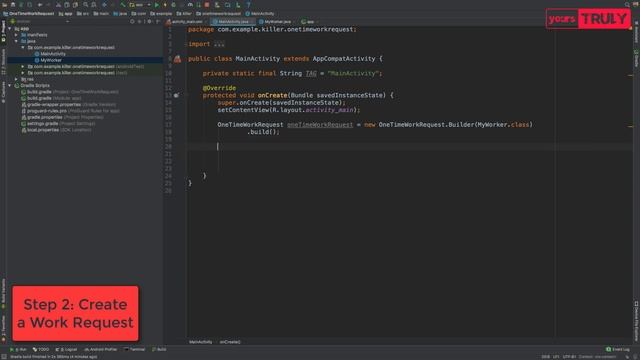Switch to MainActivity.java editor tab
The image size is (640, 360).
233,22
